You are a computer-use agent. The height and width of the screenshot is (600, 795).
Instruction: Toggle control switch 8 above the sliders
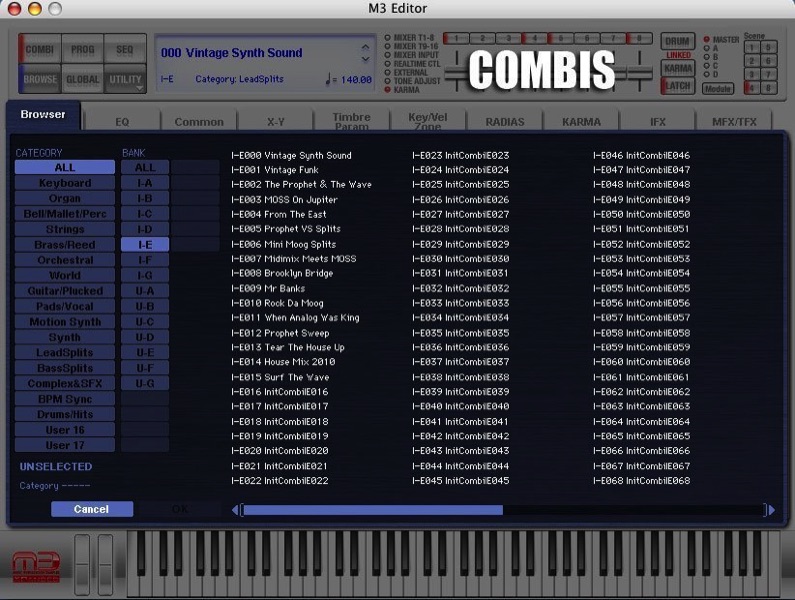(x=639, y=38)
